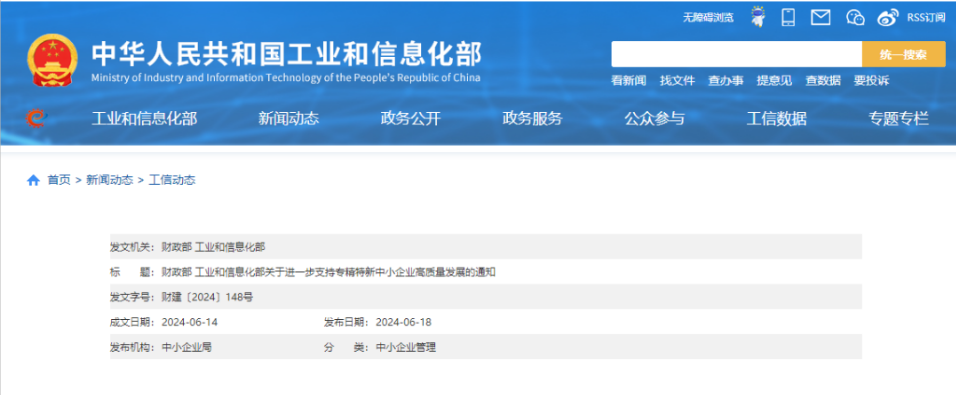Open RSS订阅 subscription link
This screenshot has width=956, height=395.
(x=926, y=18)
